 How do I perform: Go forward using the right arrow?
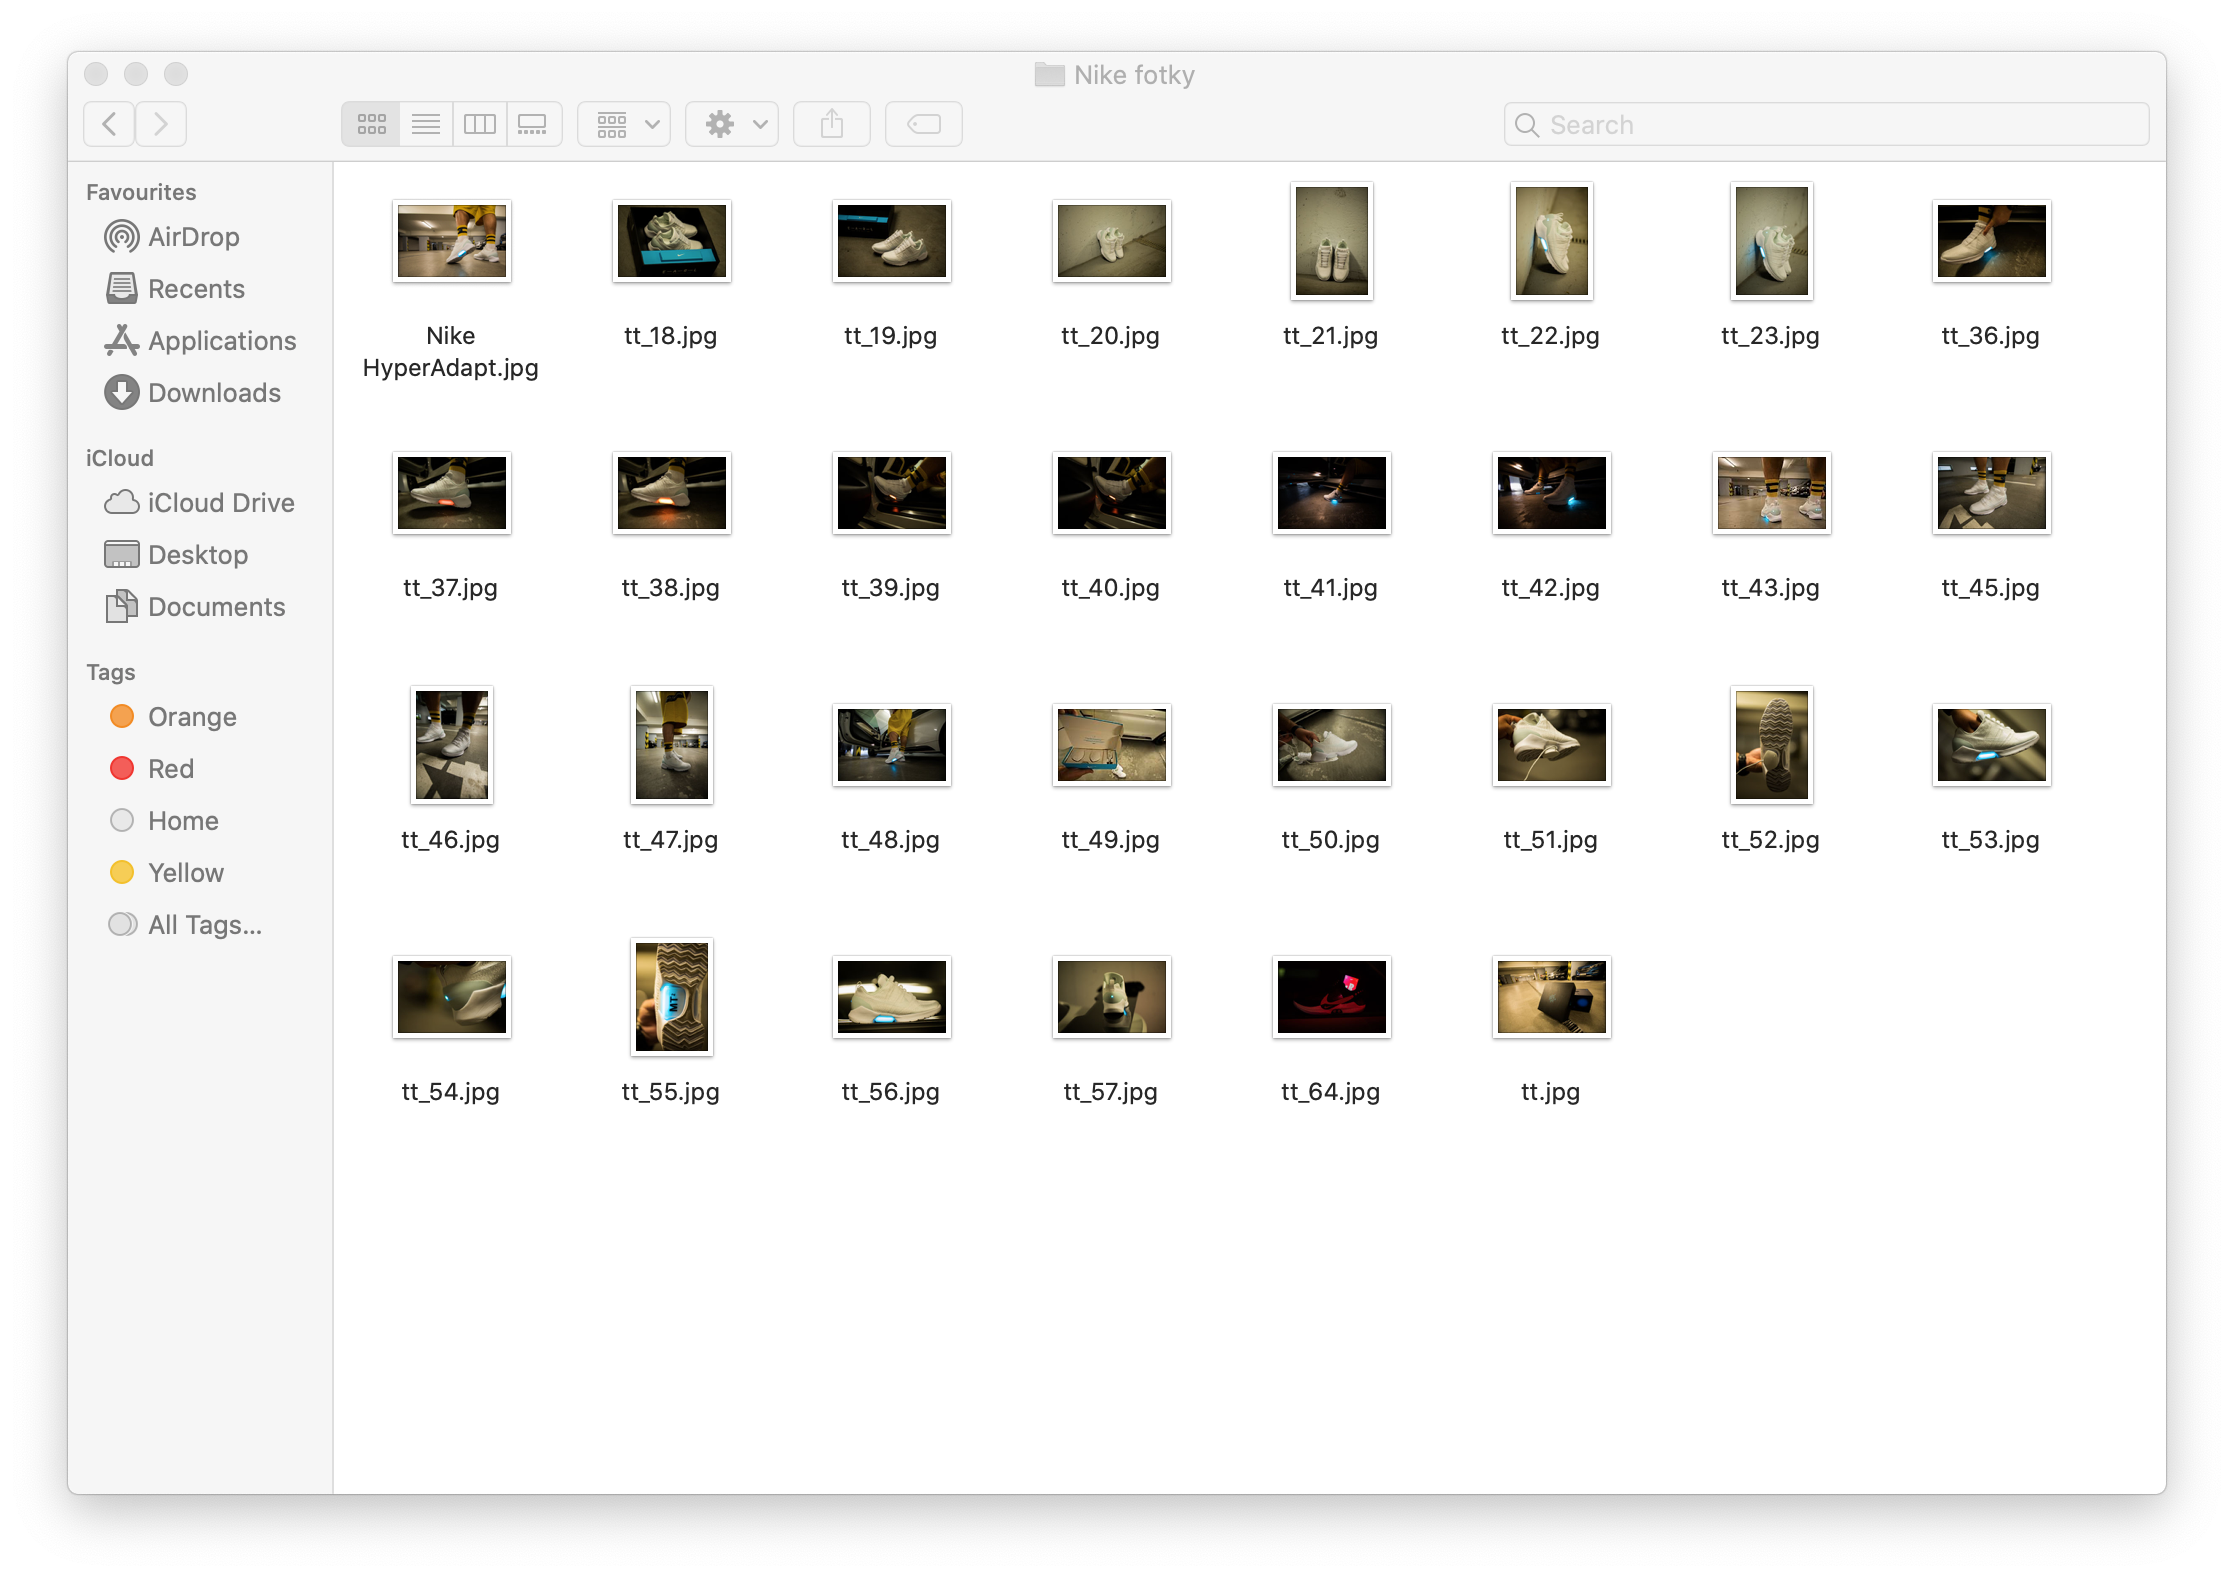point(161,124)
